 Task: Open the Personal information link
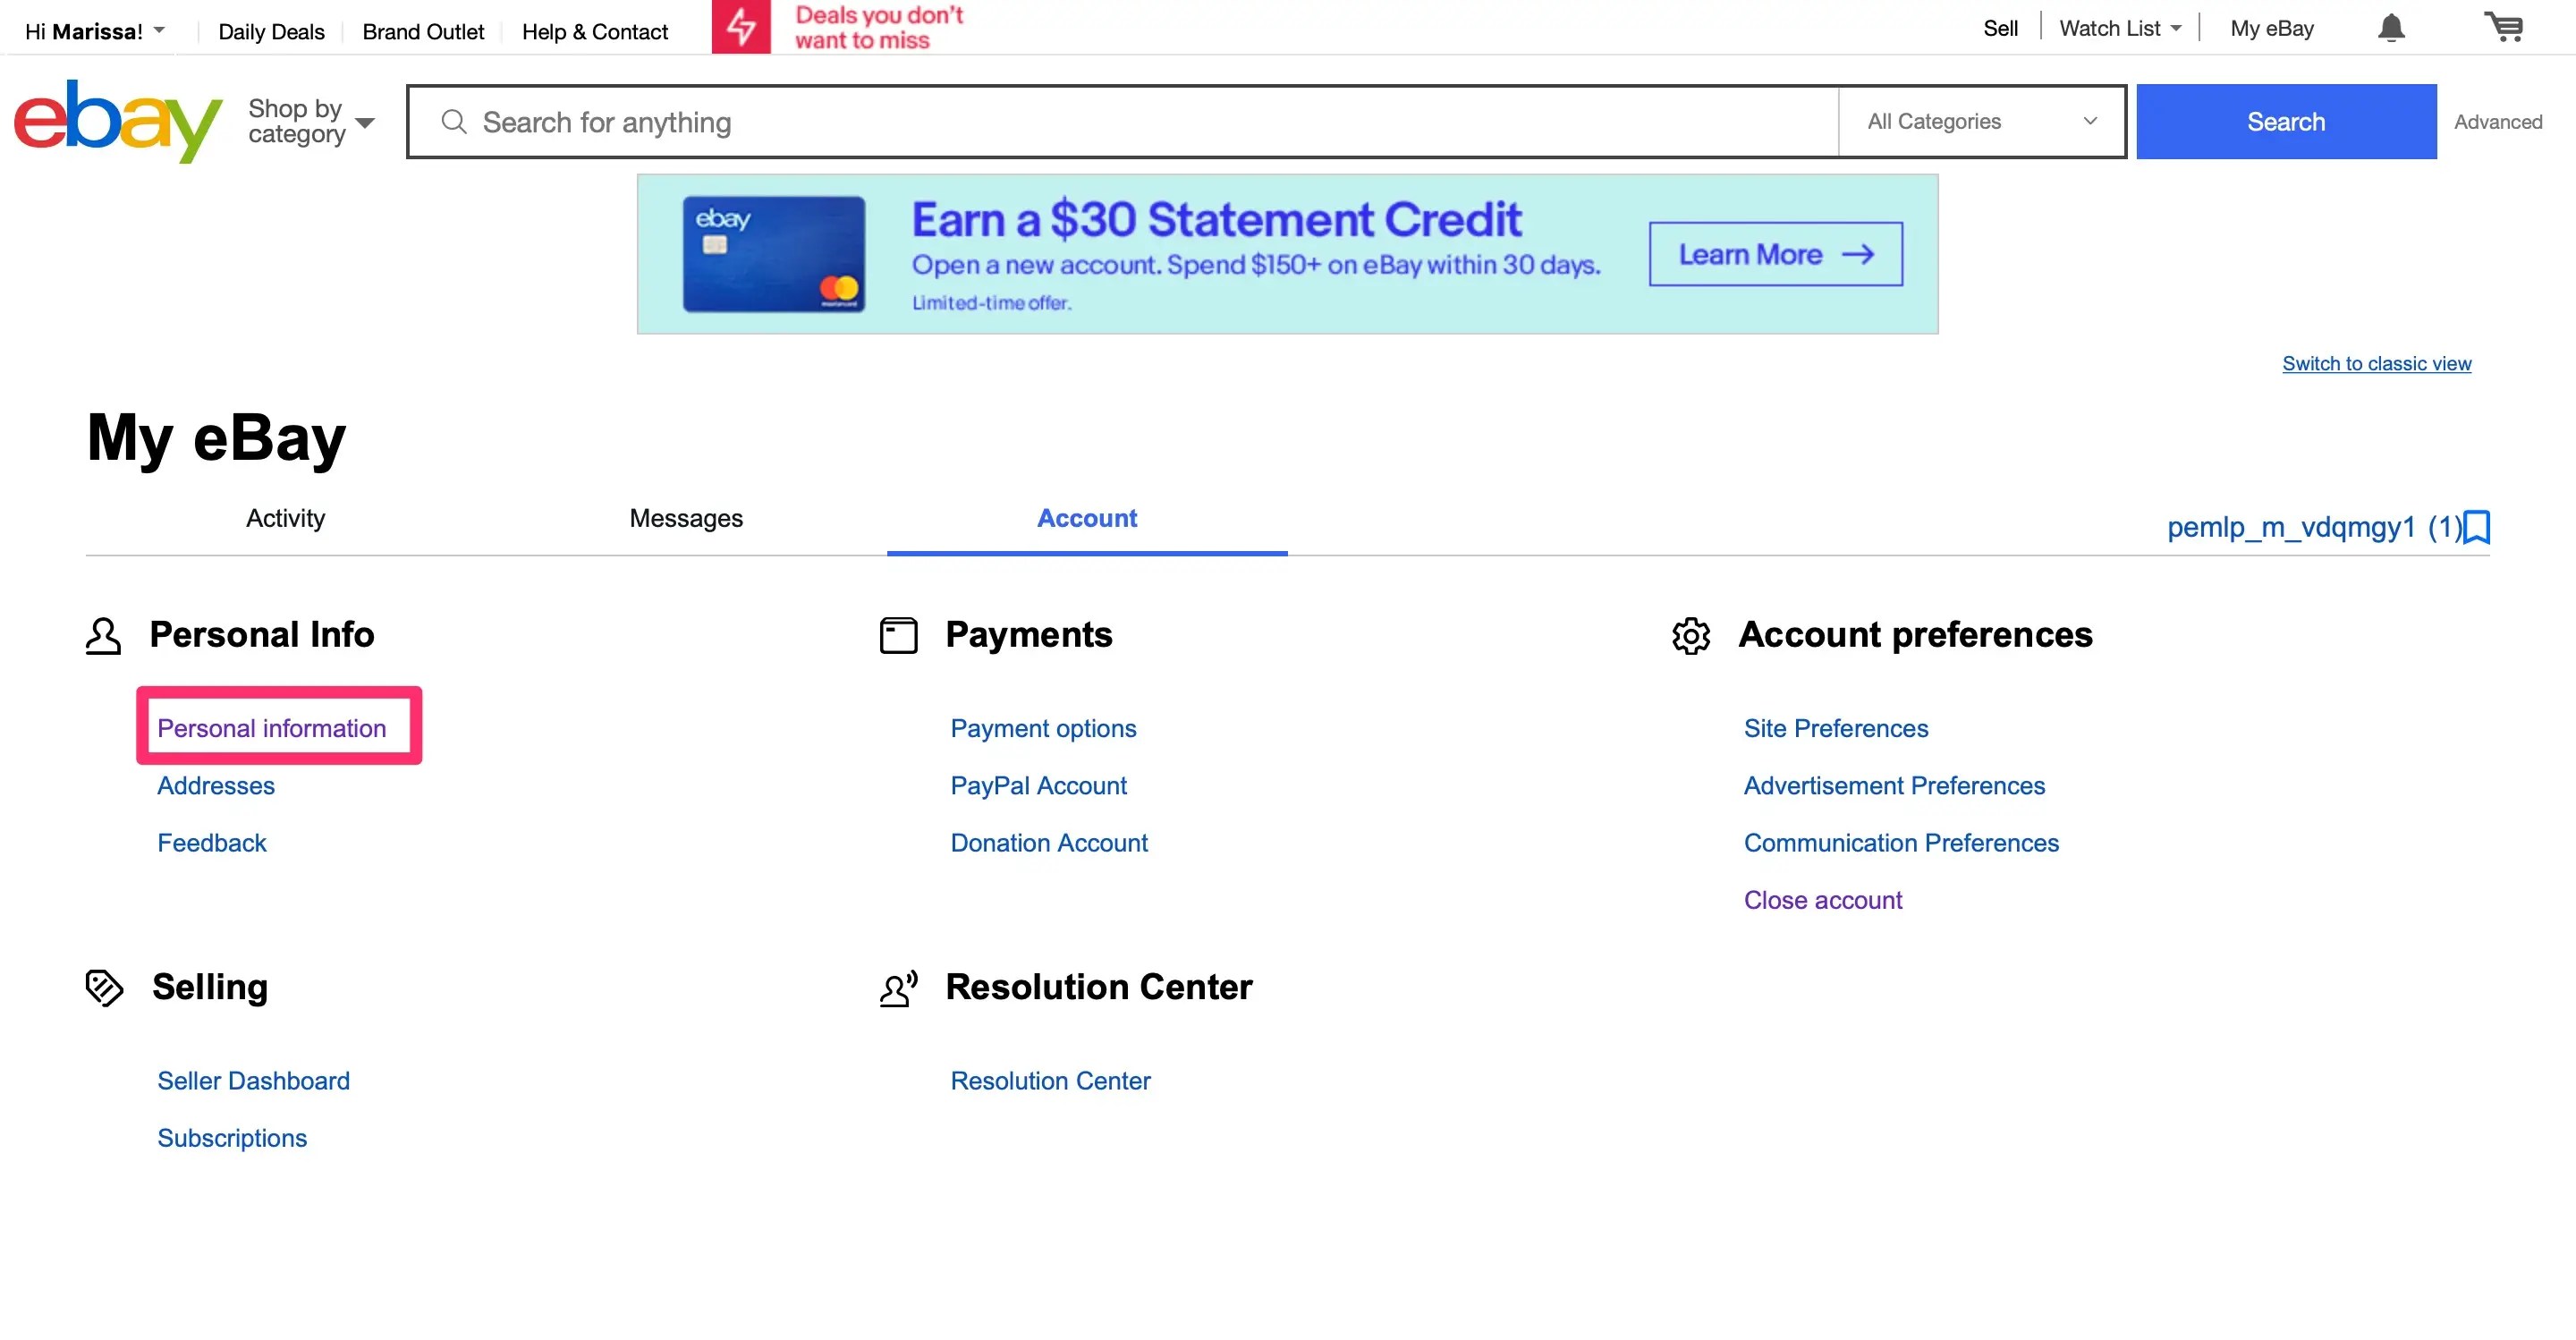coord(271,728)
